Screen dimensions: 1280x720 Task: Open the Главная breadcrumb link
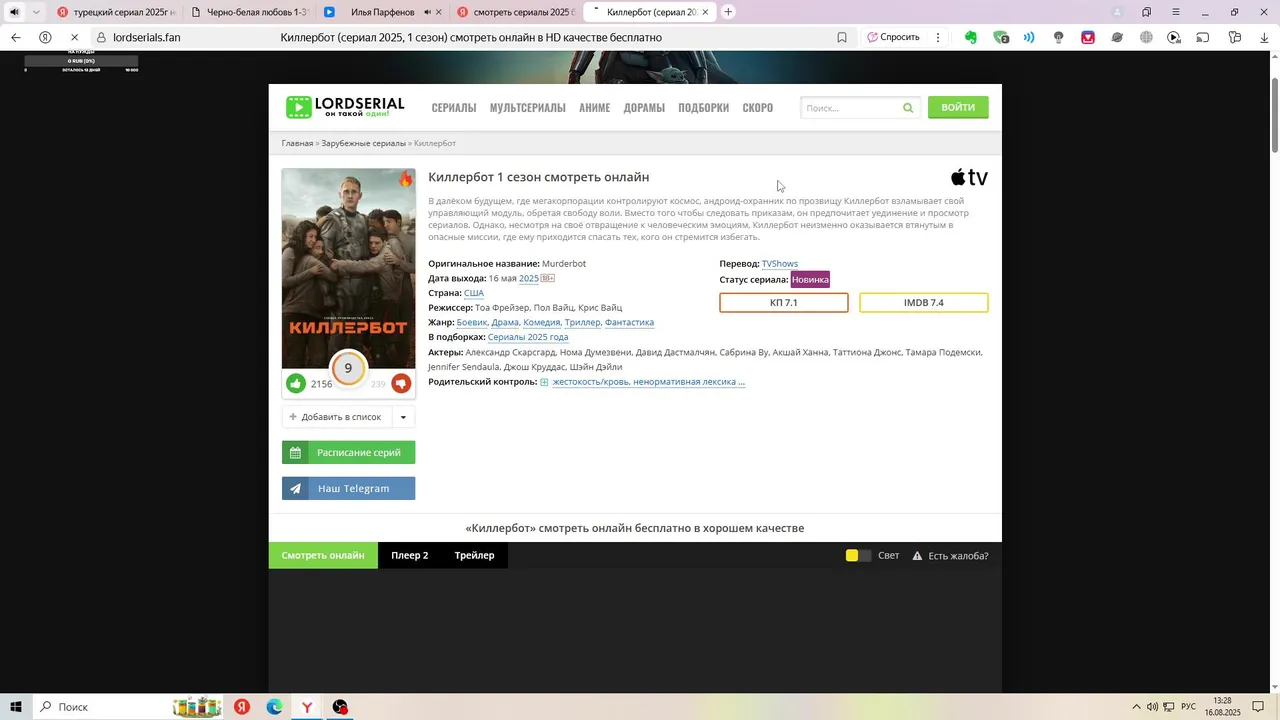tap(297, 143)
